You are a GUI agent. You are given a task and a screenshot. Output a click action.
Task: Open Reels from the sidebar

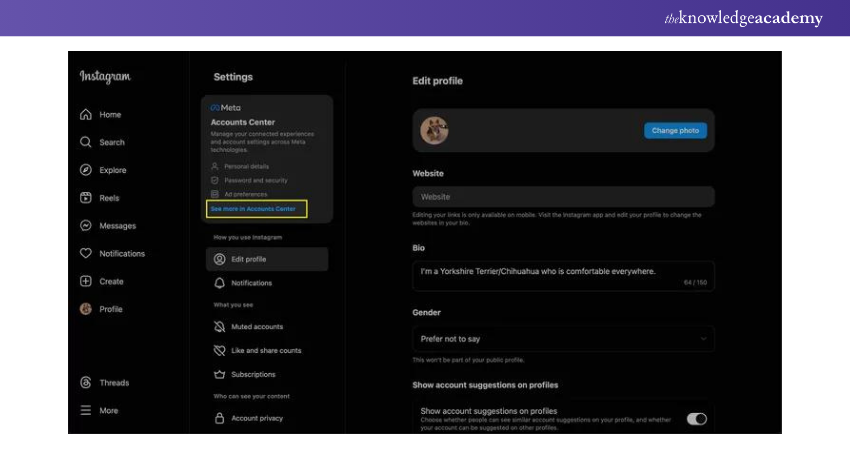tap(109, 198)
